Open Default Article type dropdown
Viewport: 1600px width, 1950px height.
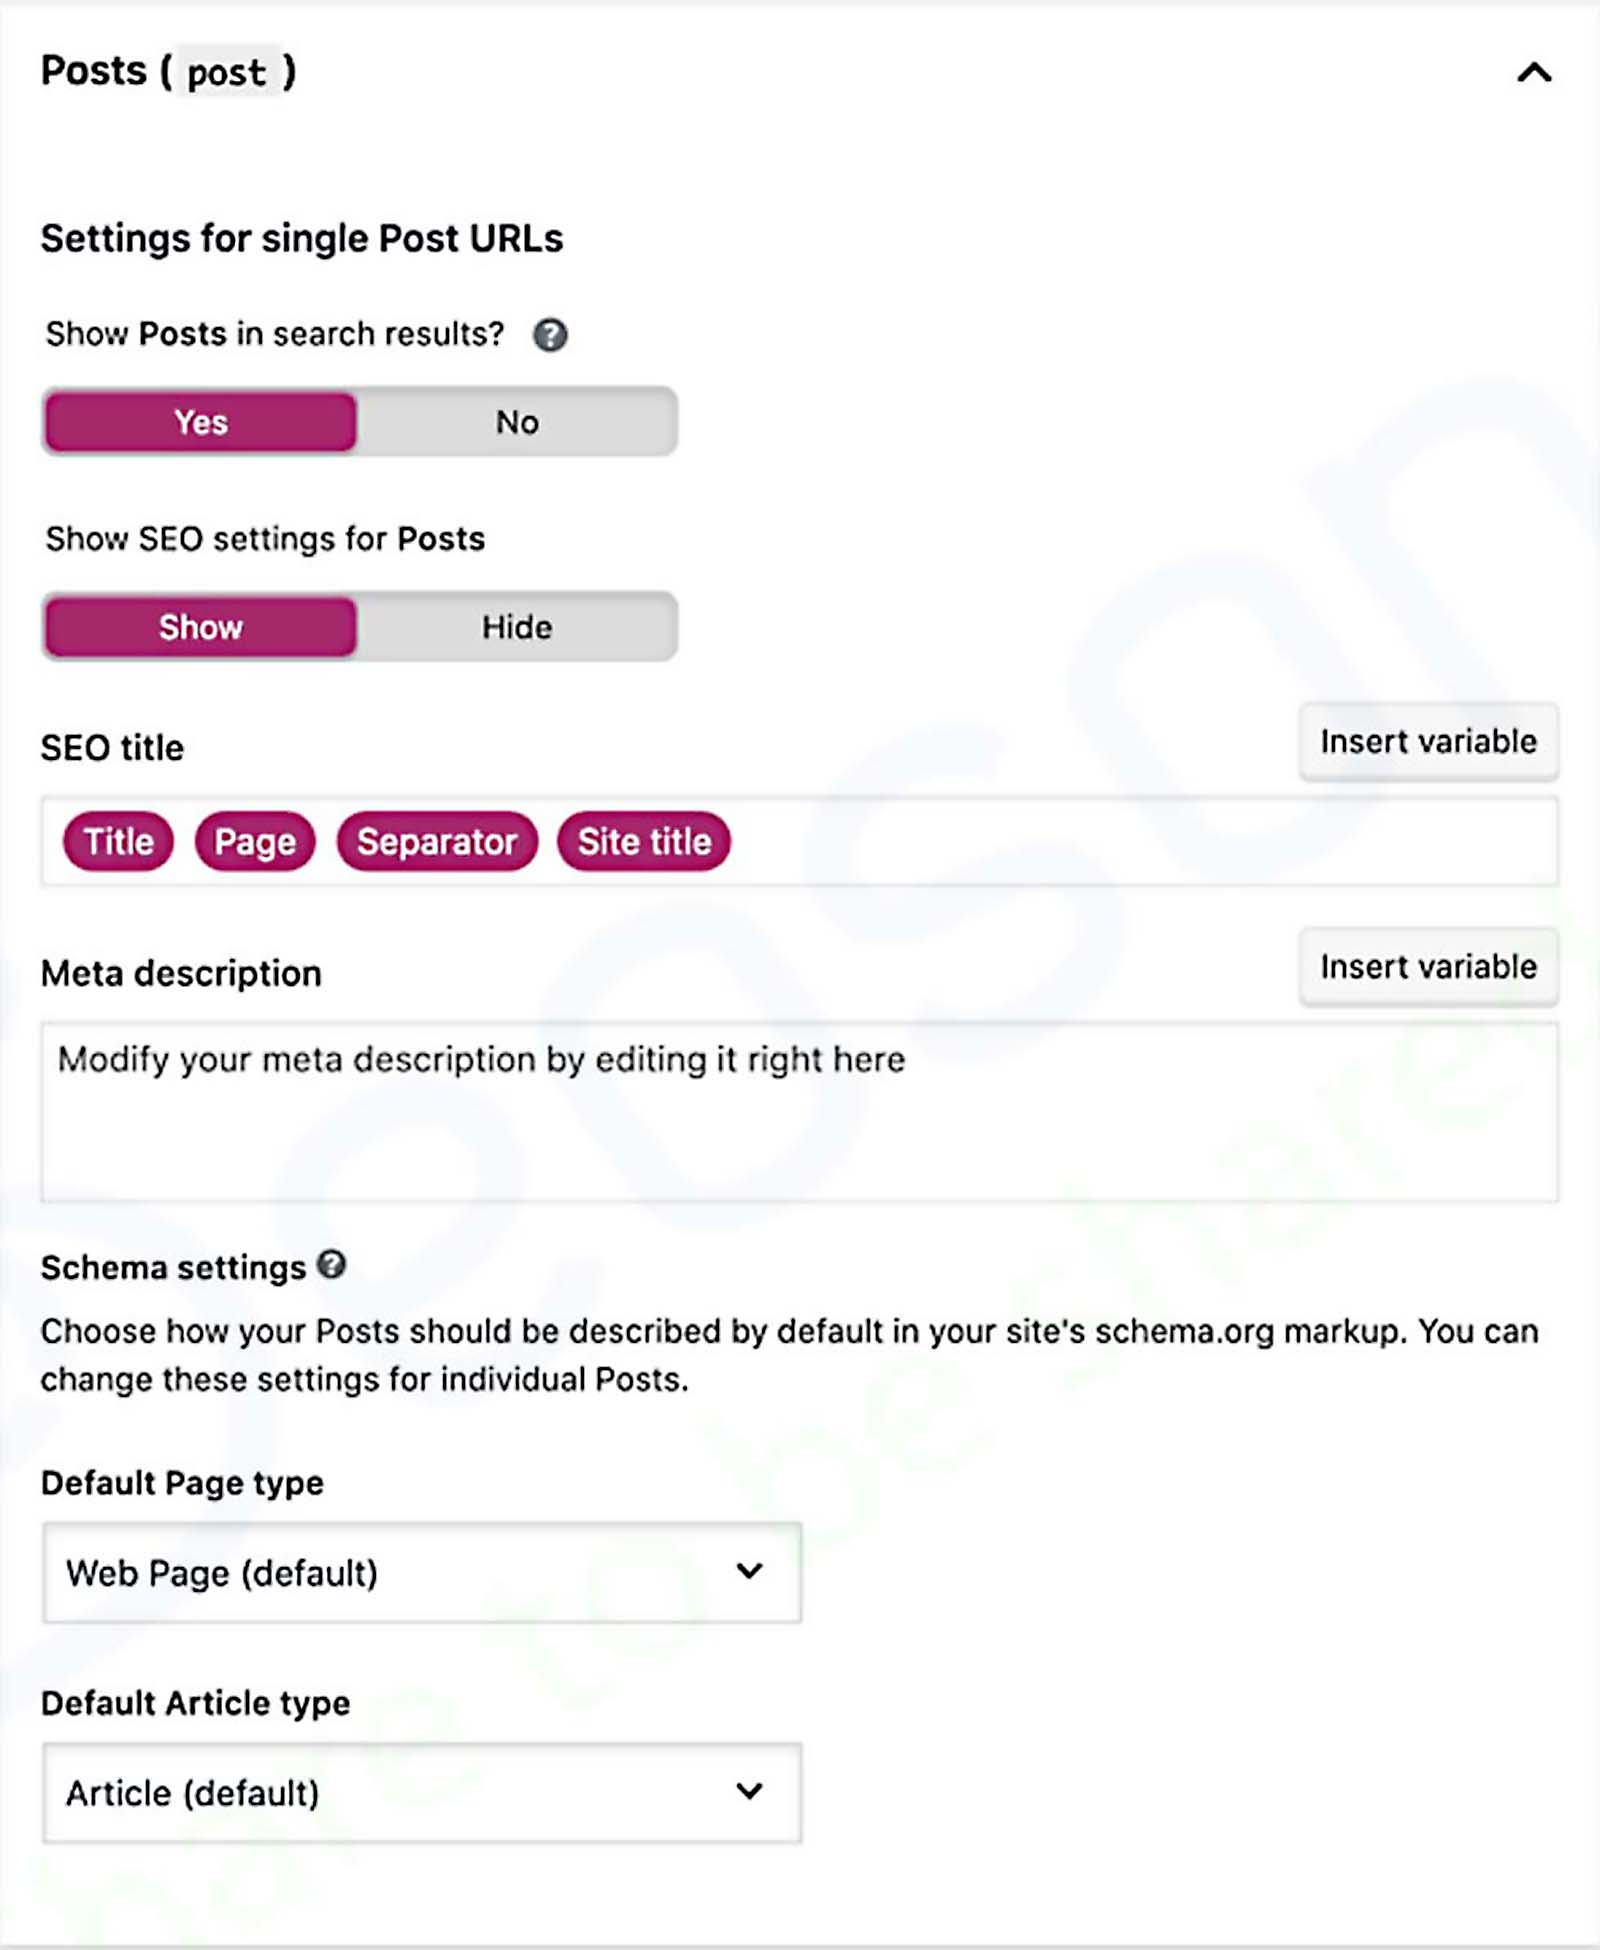click(421, 1793)
